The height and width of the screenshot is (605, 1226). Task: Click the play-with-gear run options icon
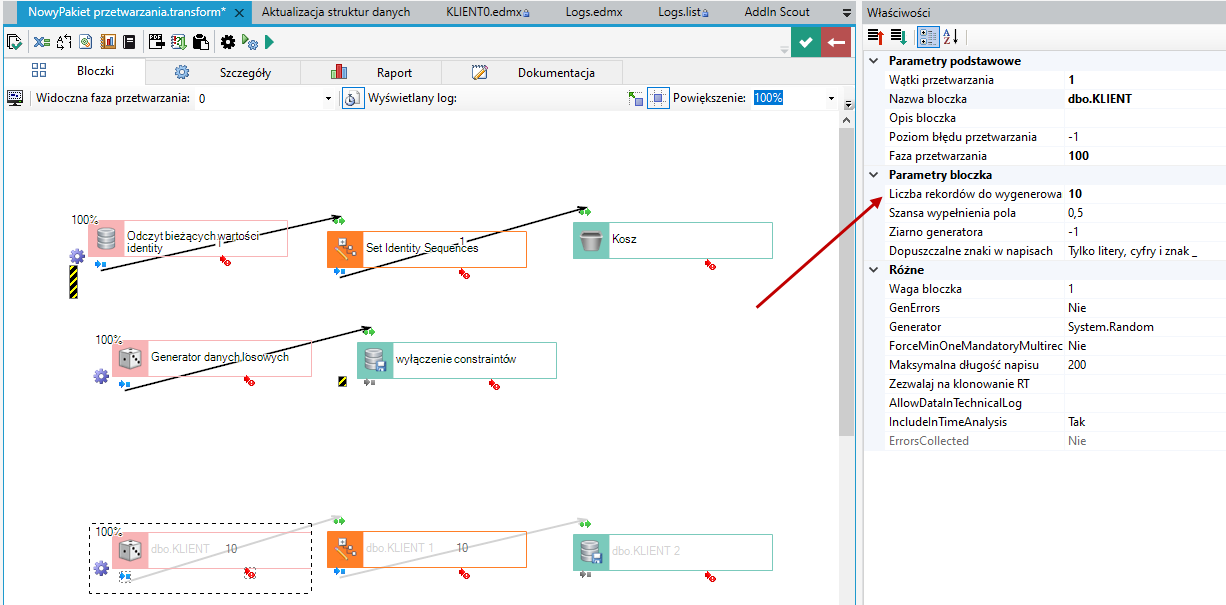(250, 42)
